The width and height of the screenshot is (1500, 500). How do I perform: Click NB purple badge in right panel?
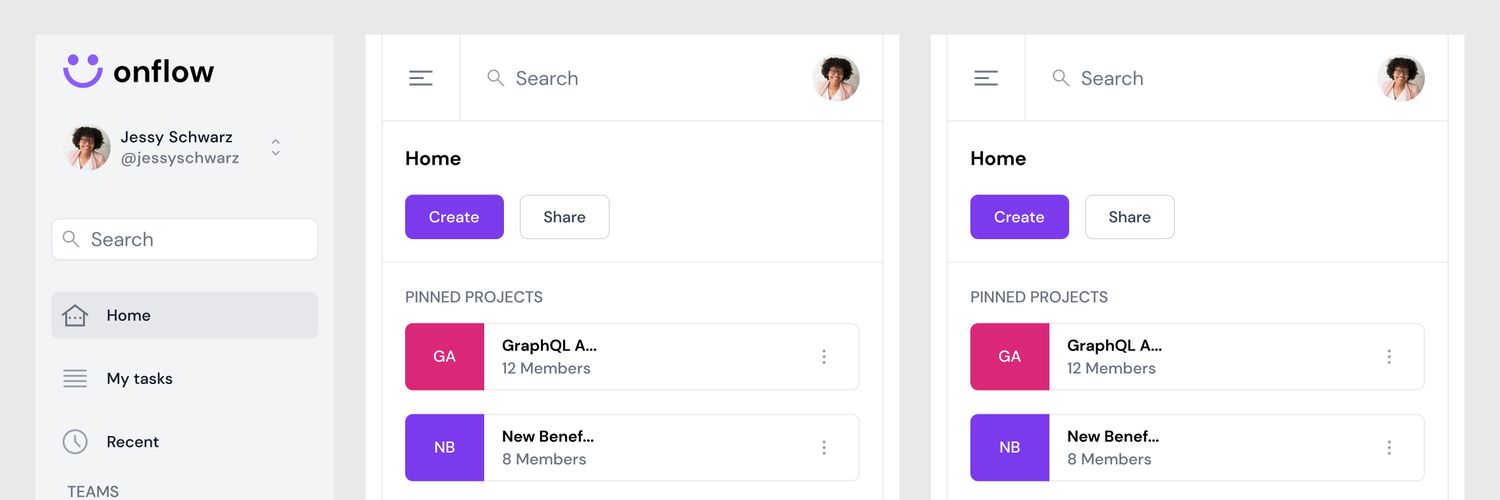point(1009,447)
